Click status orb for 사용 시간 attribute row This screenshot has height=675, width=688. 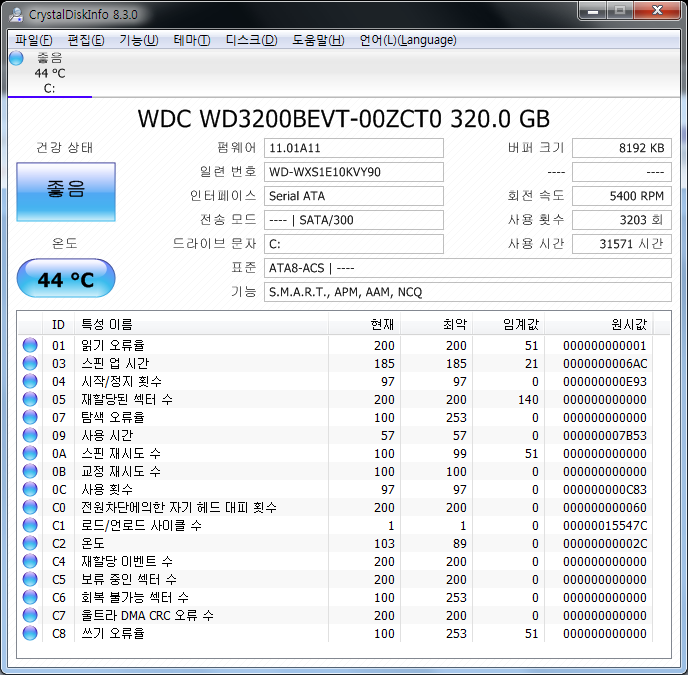[30, 436]
